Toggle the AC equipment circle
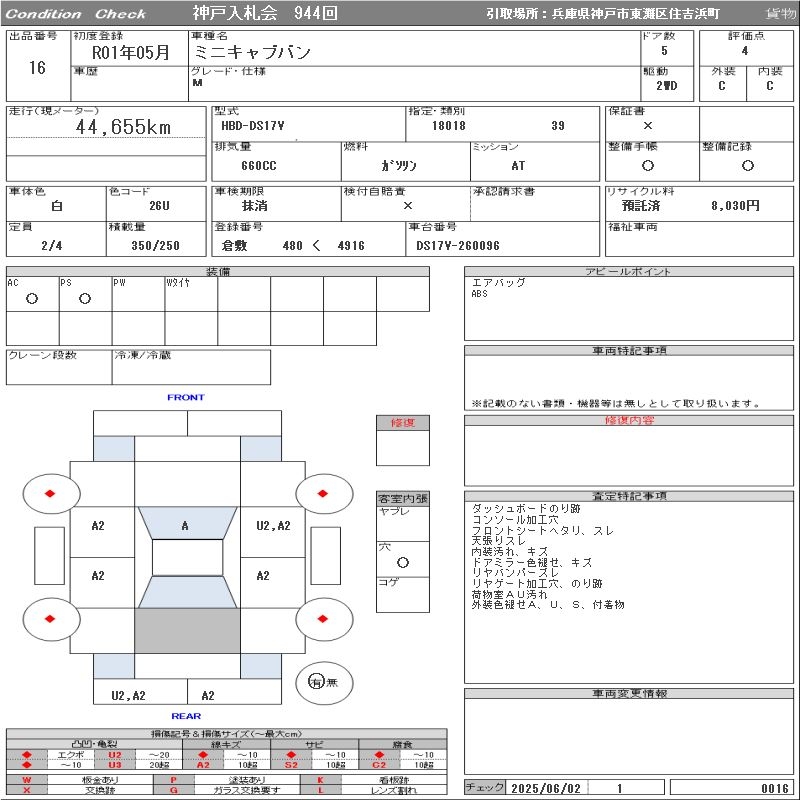The width and height of the screenshot is (800, 800). pyautogui.click(x=32, y=298)
